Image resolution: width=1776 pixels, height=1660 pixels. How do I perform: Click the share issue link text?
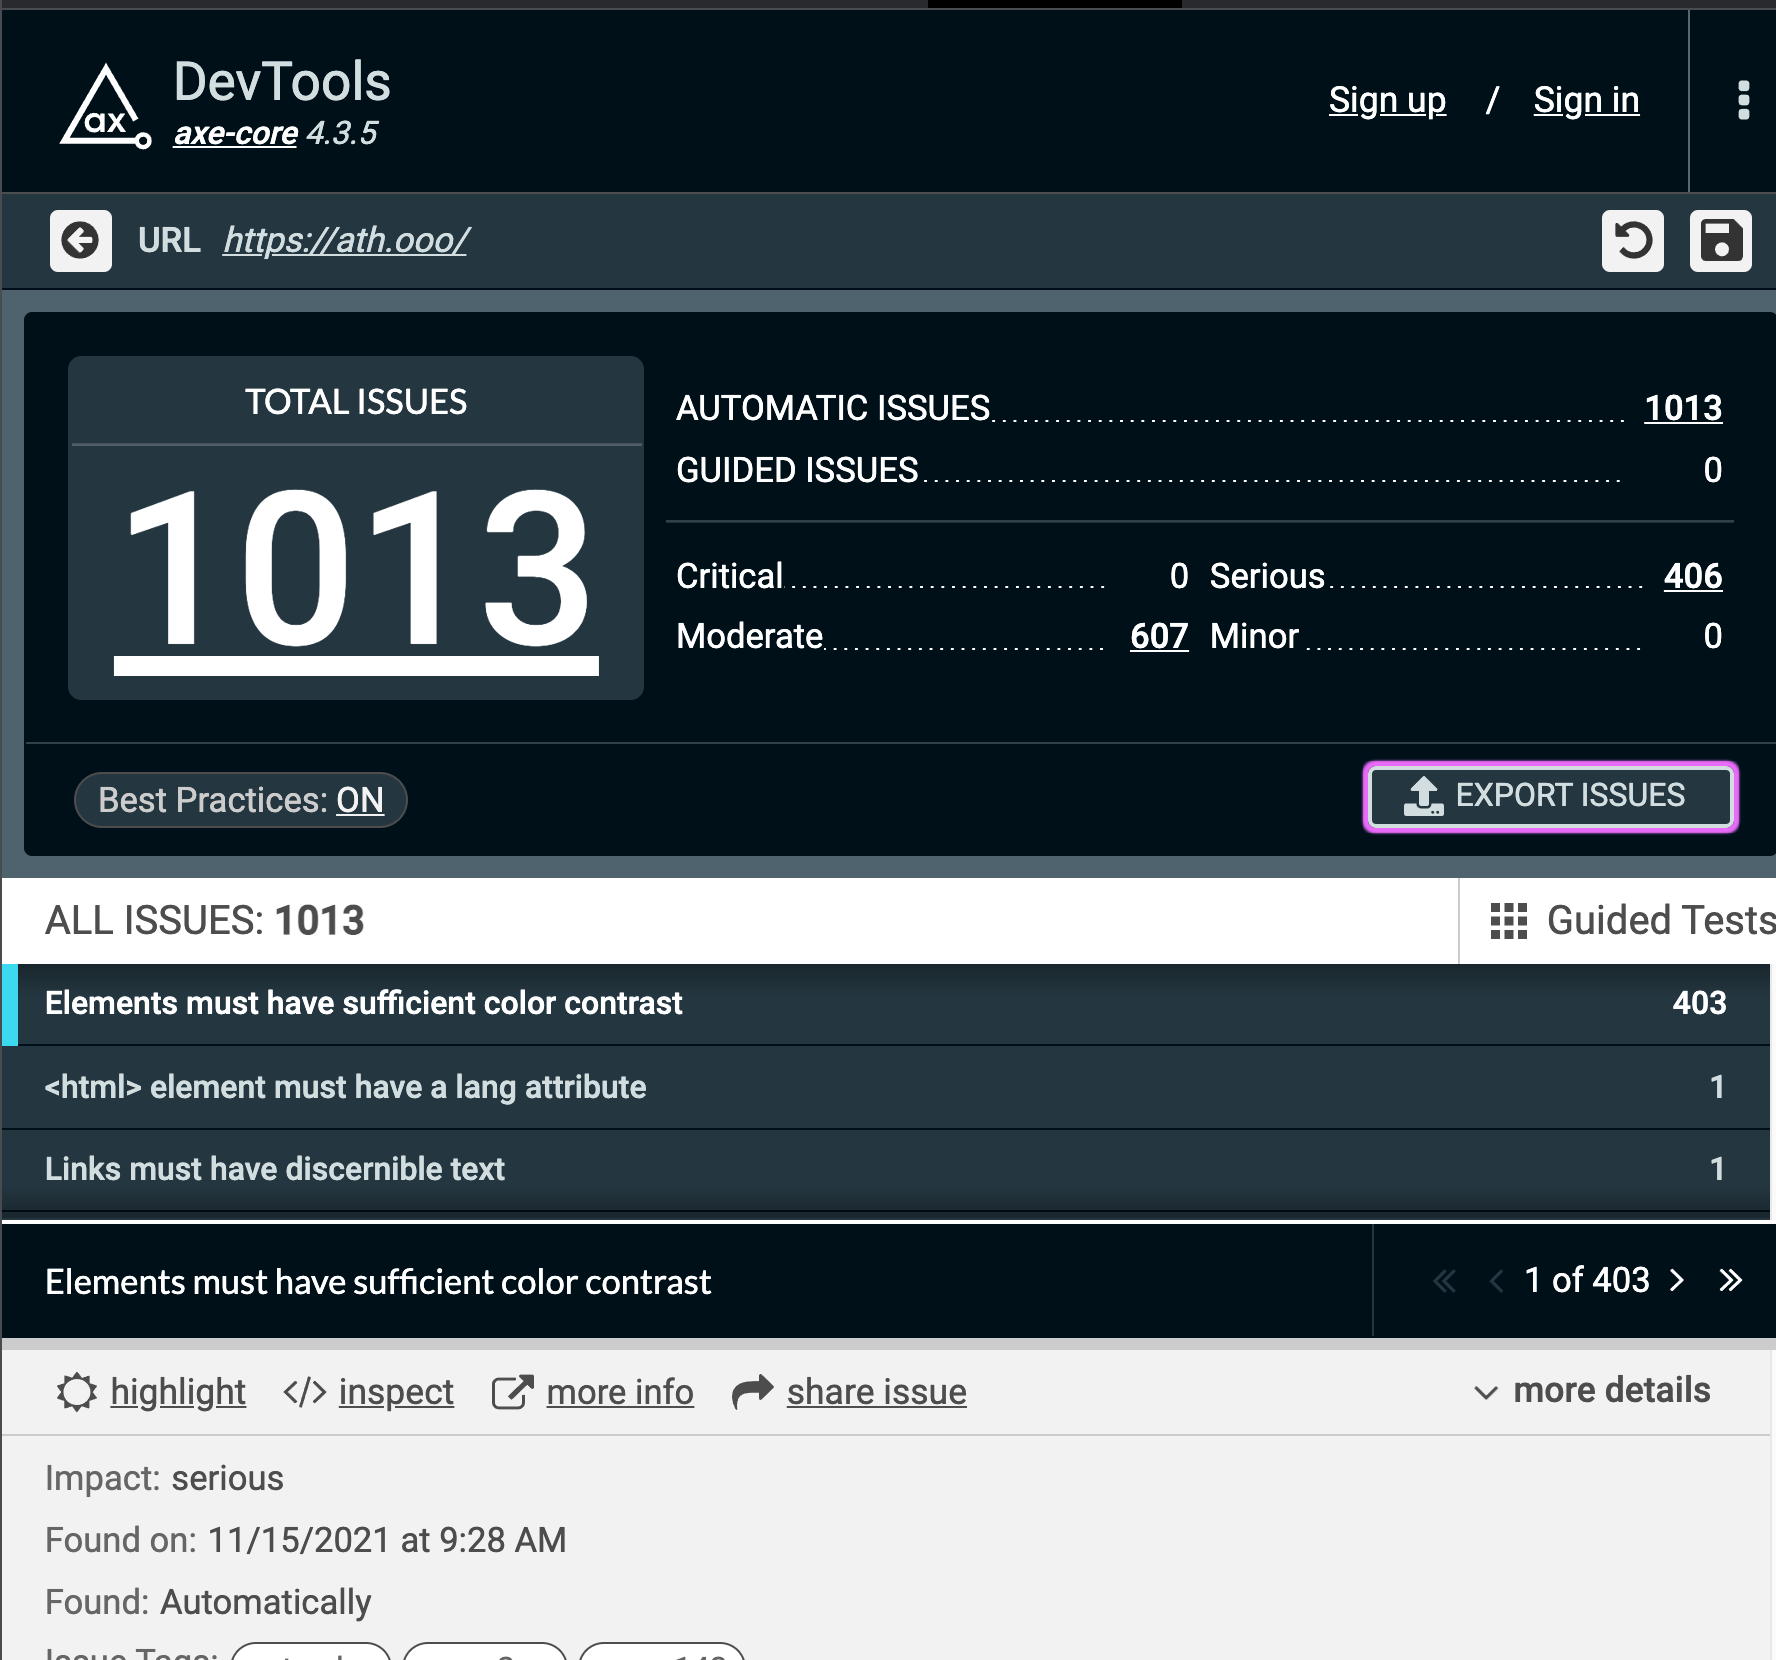tap(877, 1392)
